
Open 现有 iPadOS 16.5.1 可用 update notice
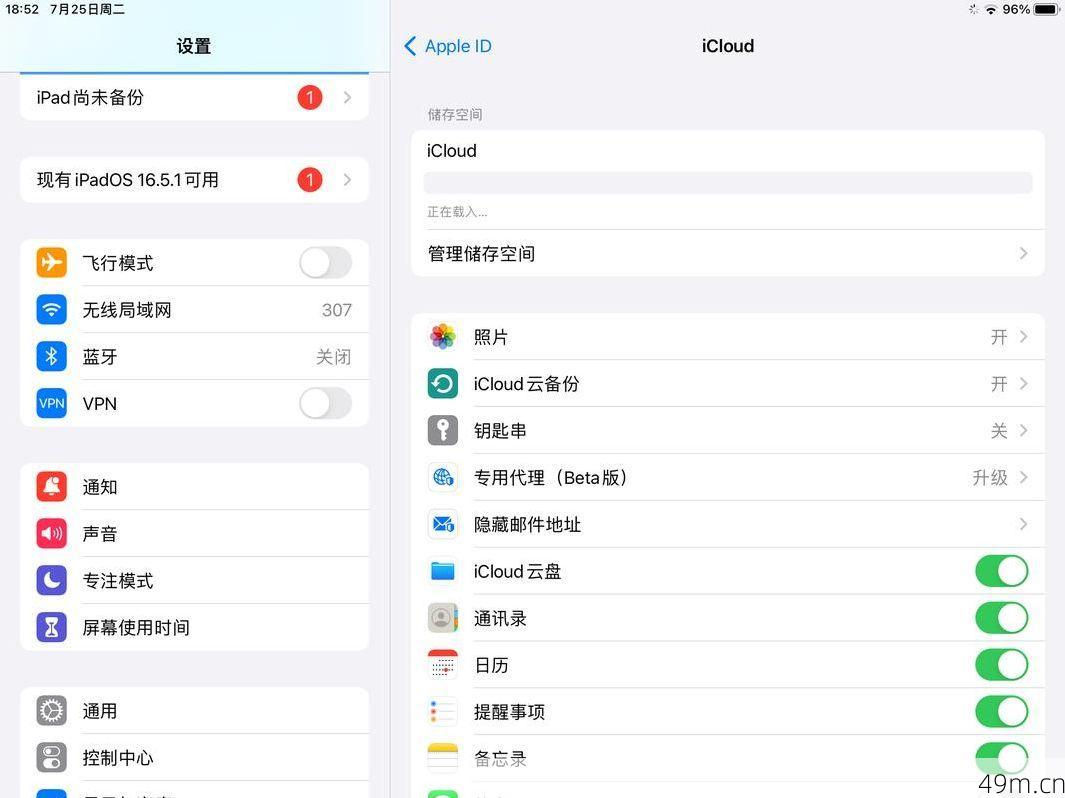coord(195,180)
